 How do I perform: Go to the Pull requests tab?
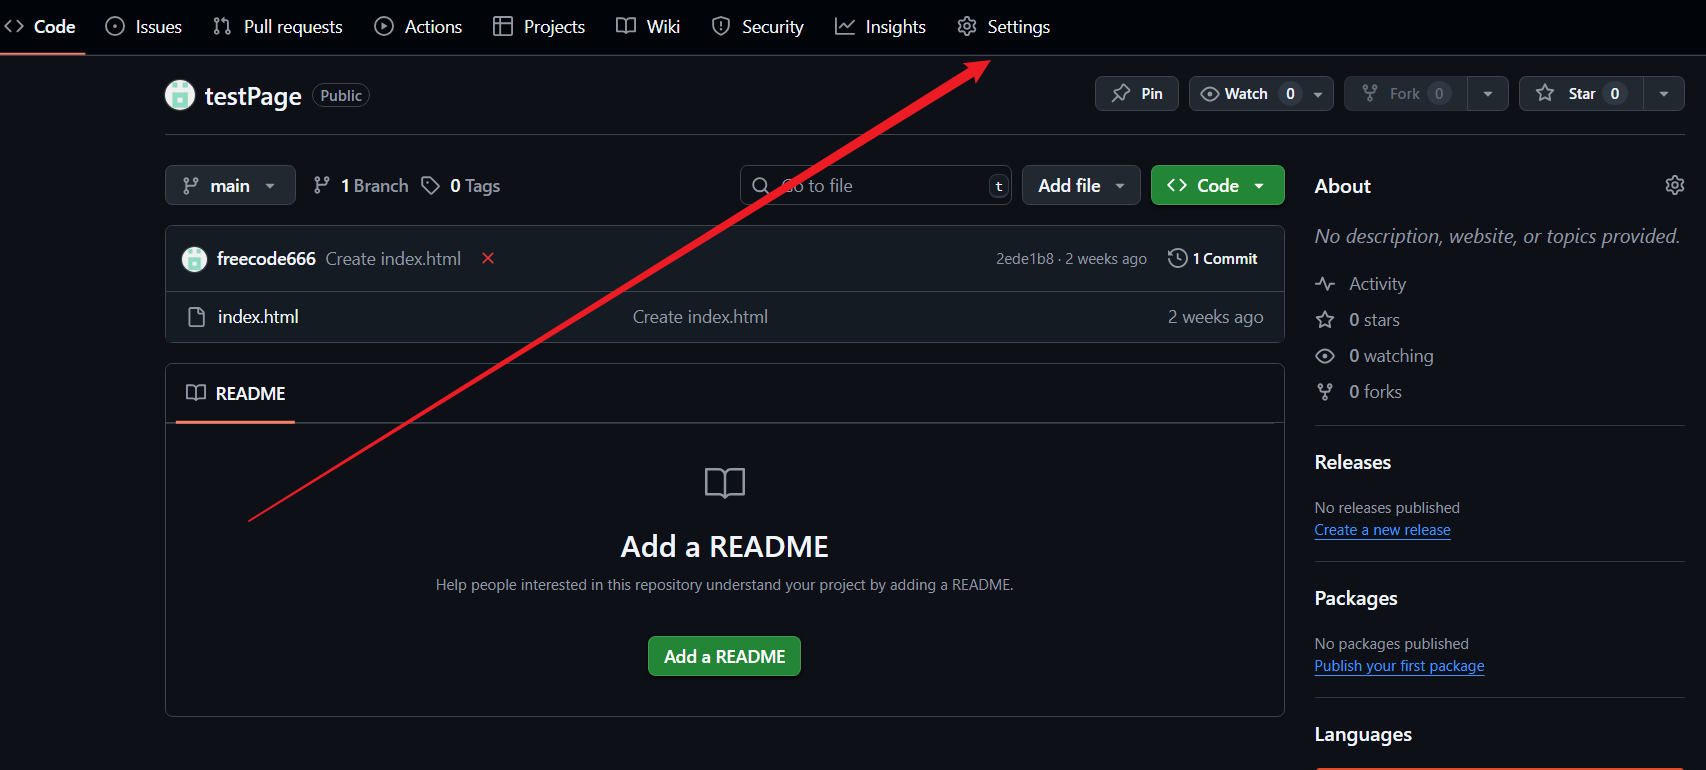278,27
